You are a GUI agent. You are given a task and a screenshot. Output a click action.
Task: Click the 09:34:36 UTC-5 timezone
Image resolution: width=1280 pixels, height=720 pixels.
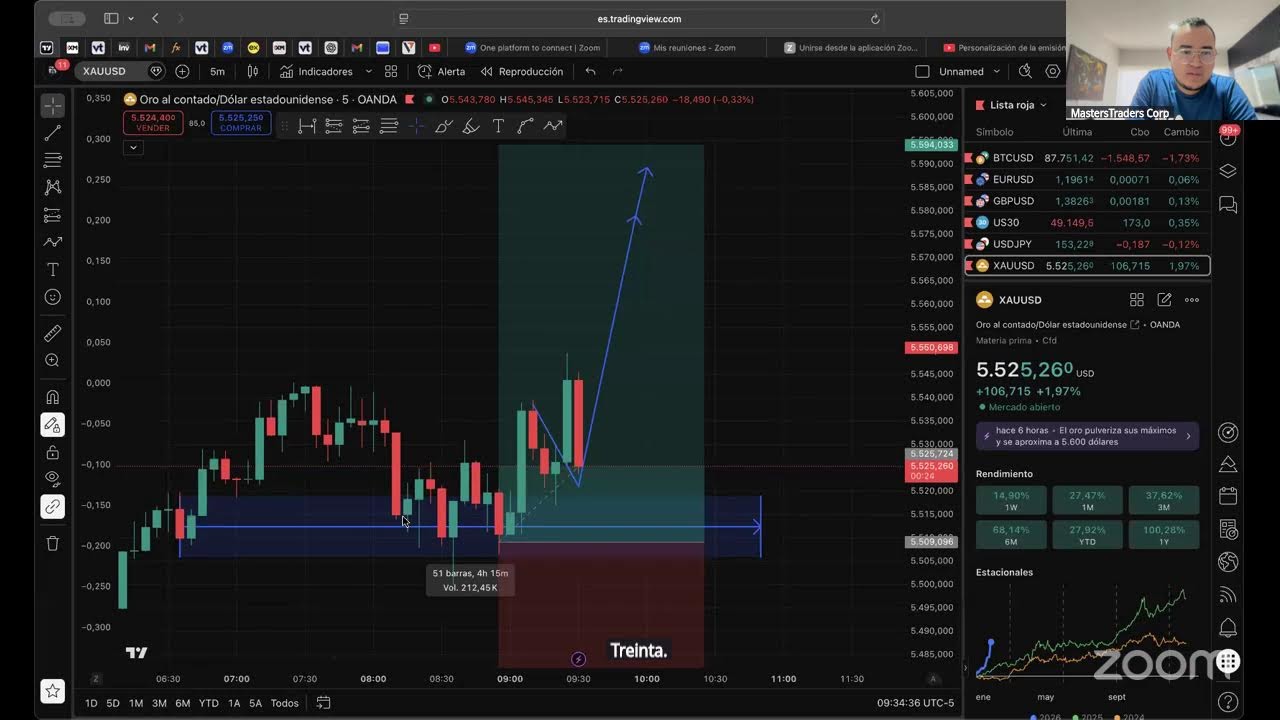click(915, 703)
